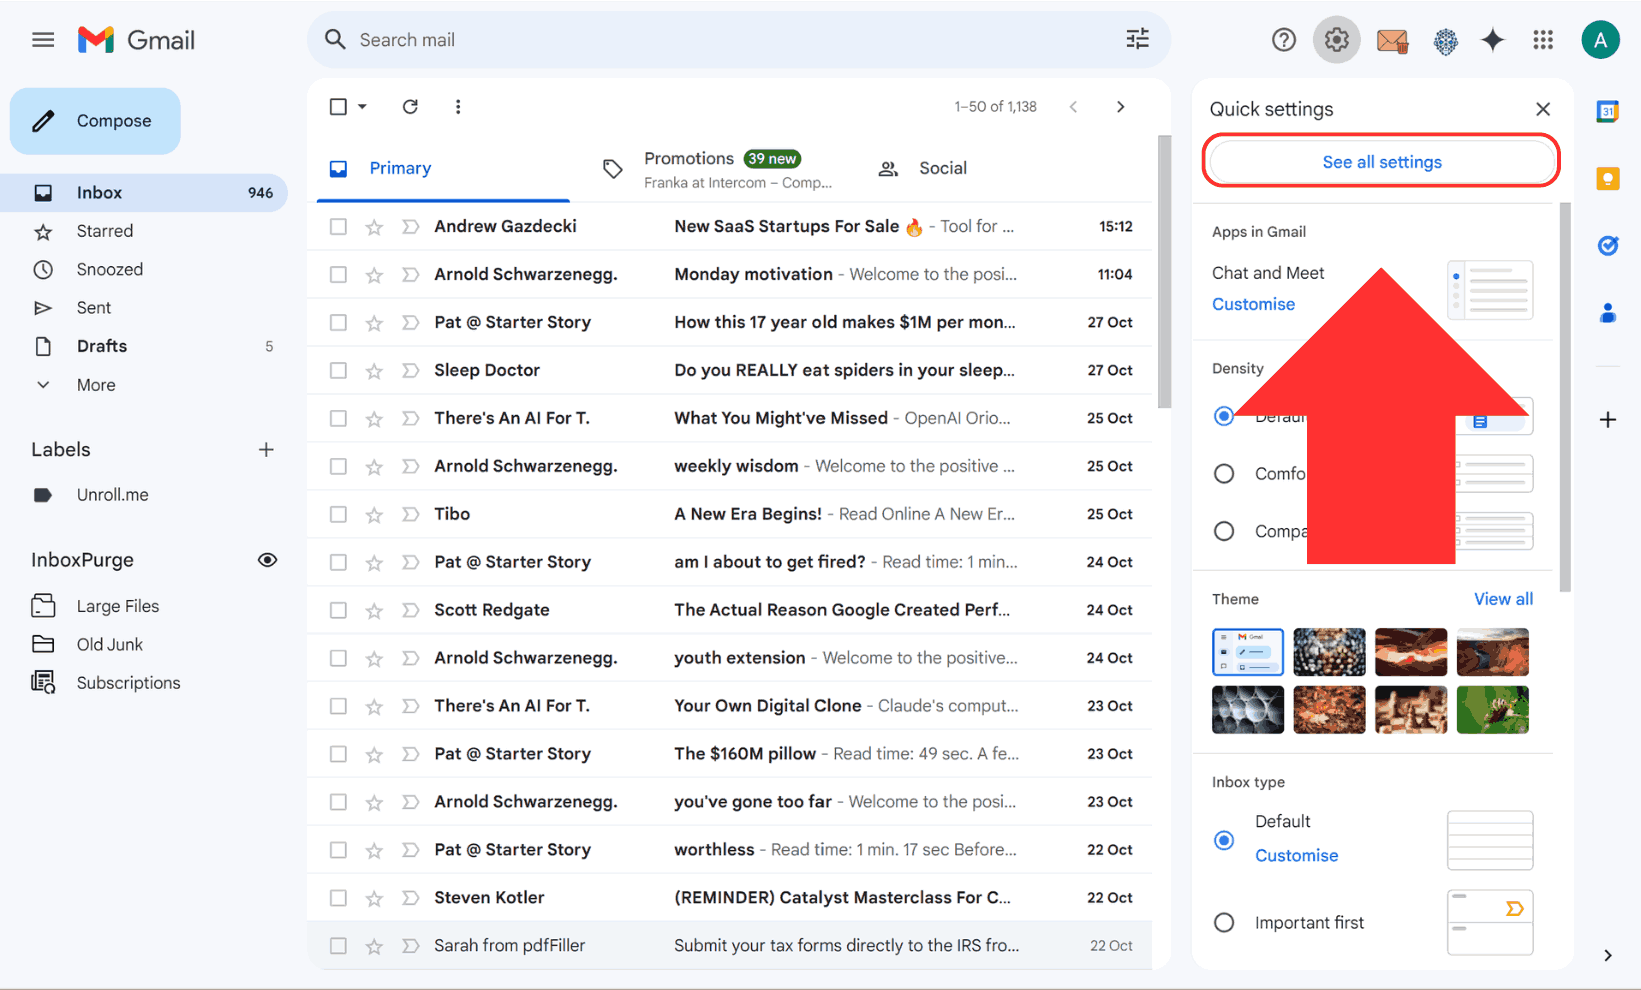Image resolution: width=1641 pixels, height=990 pixels.
Task: Open the Support help icon
Action: tap(1284, 40)
